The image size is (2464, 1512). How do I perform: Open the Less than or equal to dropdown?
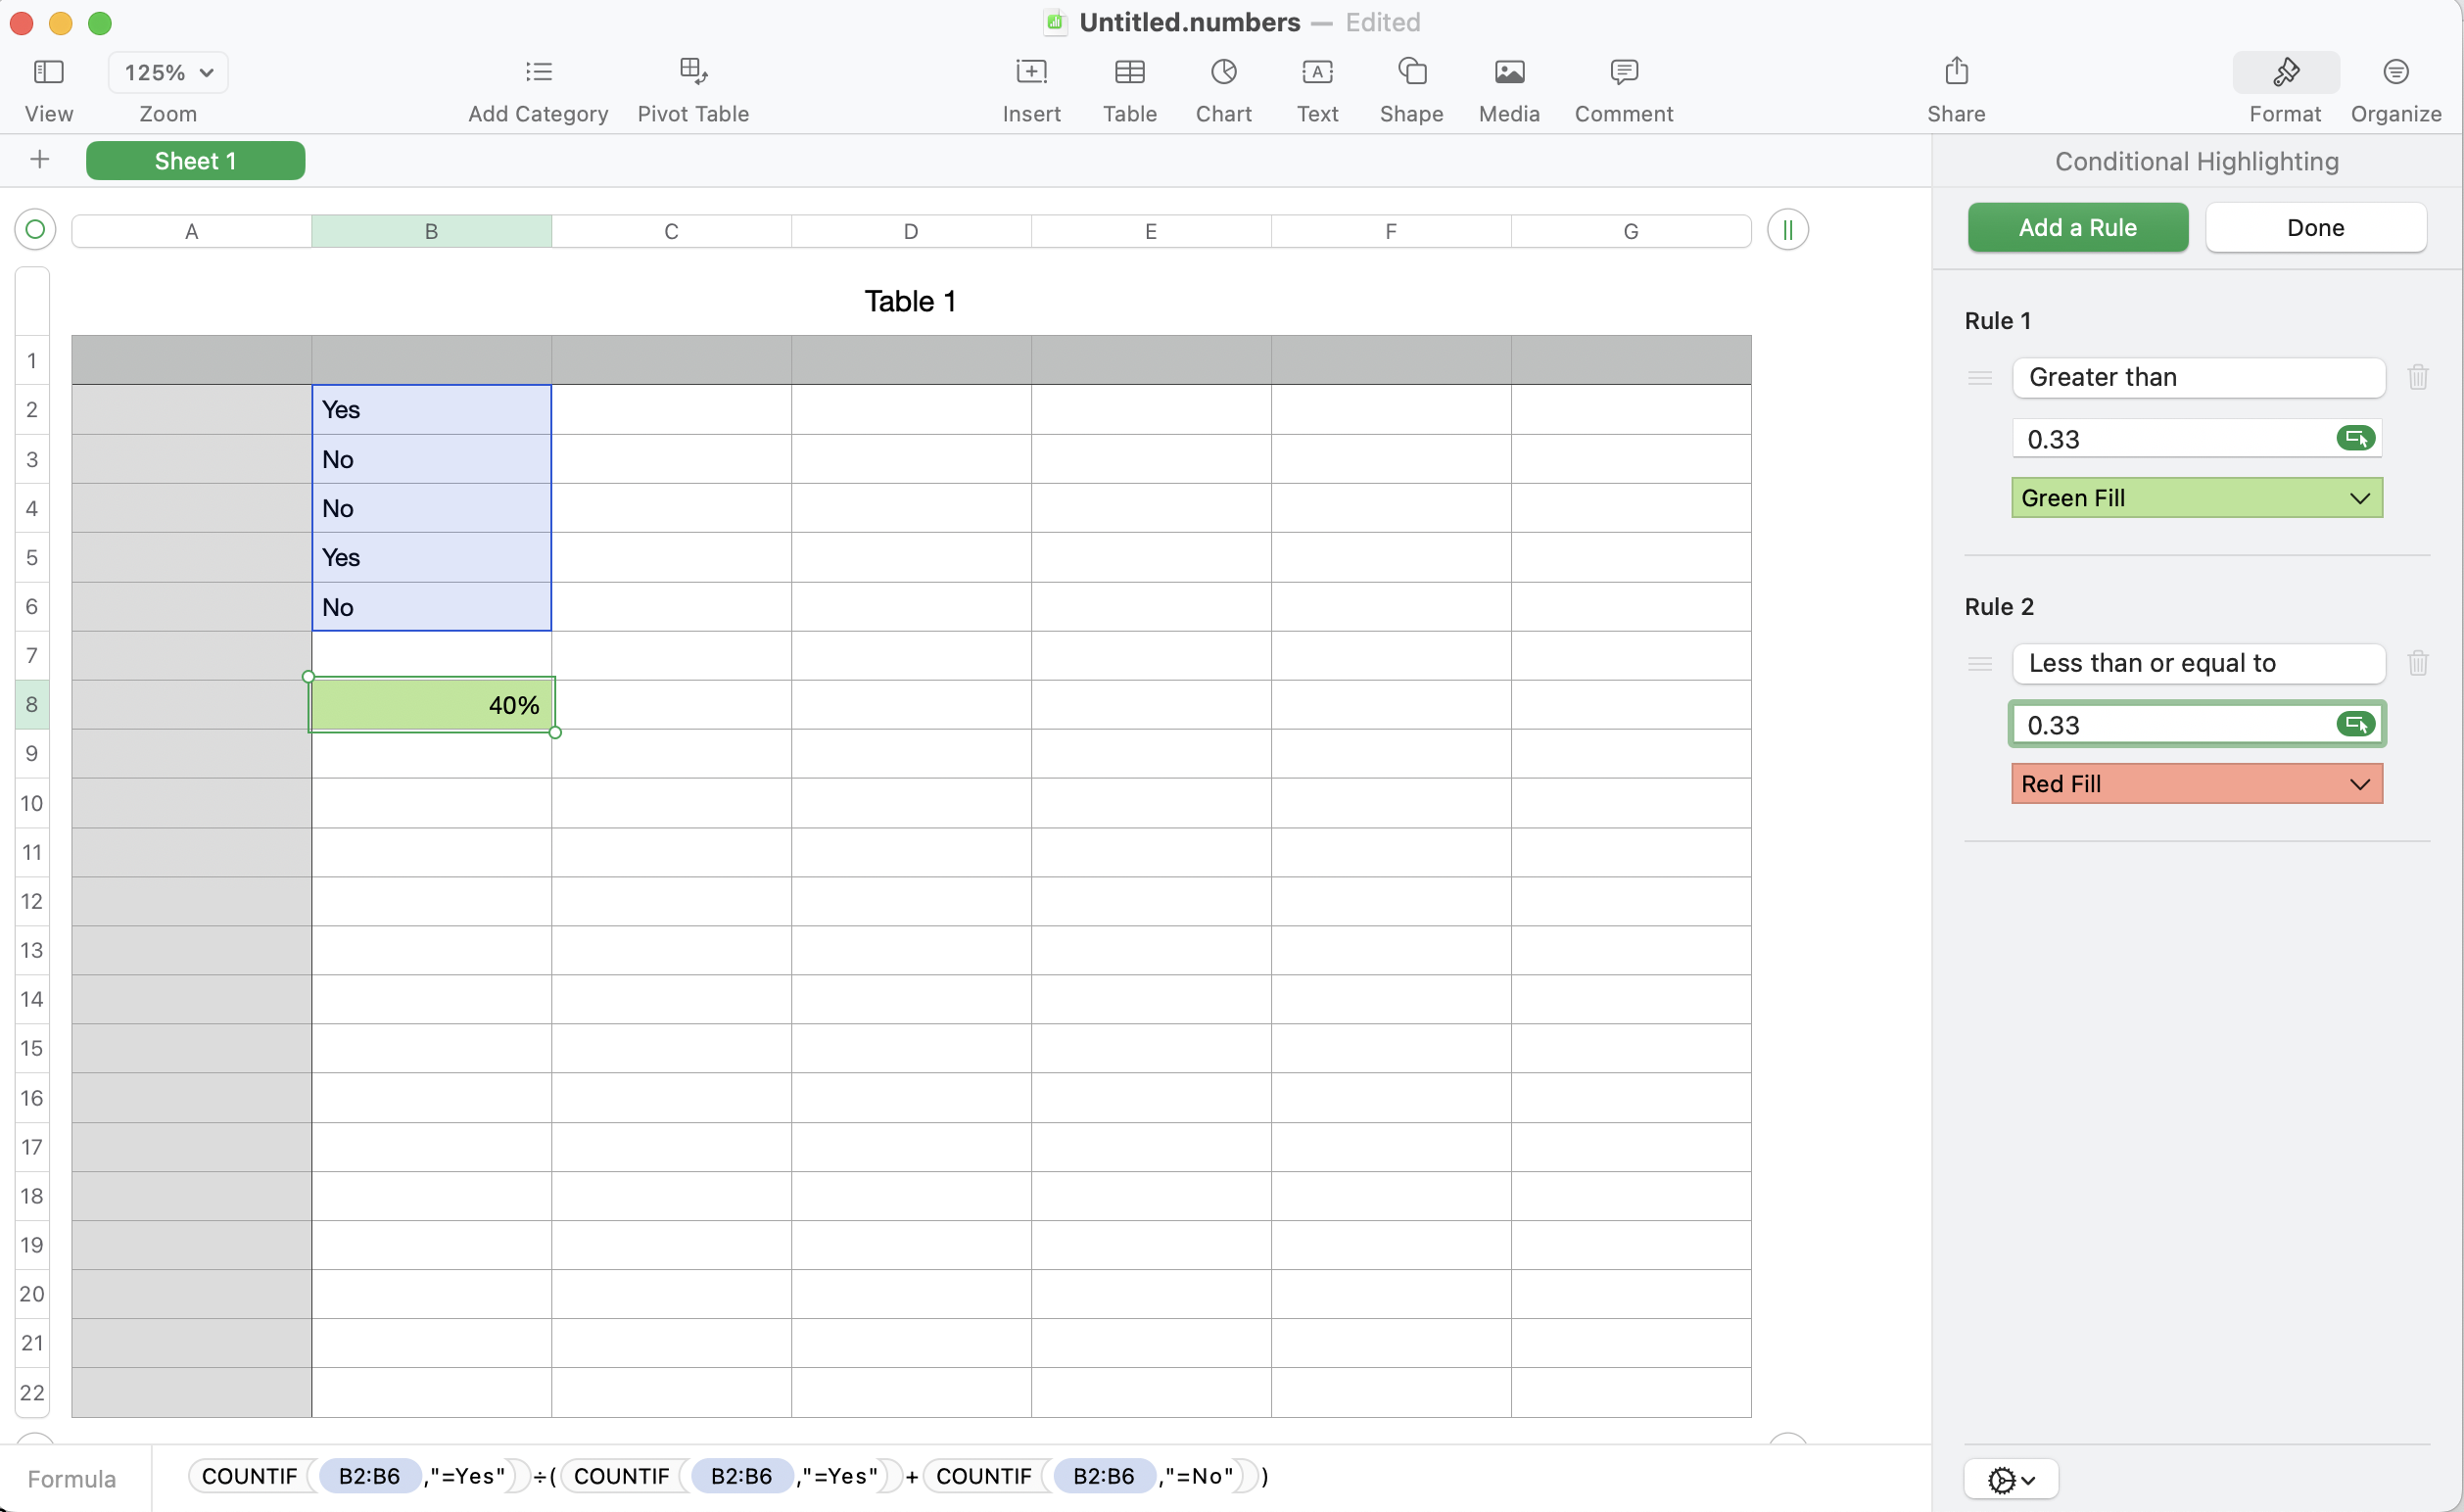[2198, 663]
